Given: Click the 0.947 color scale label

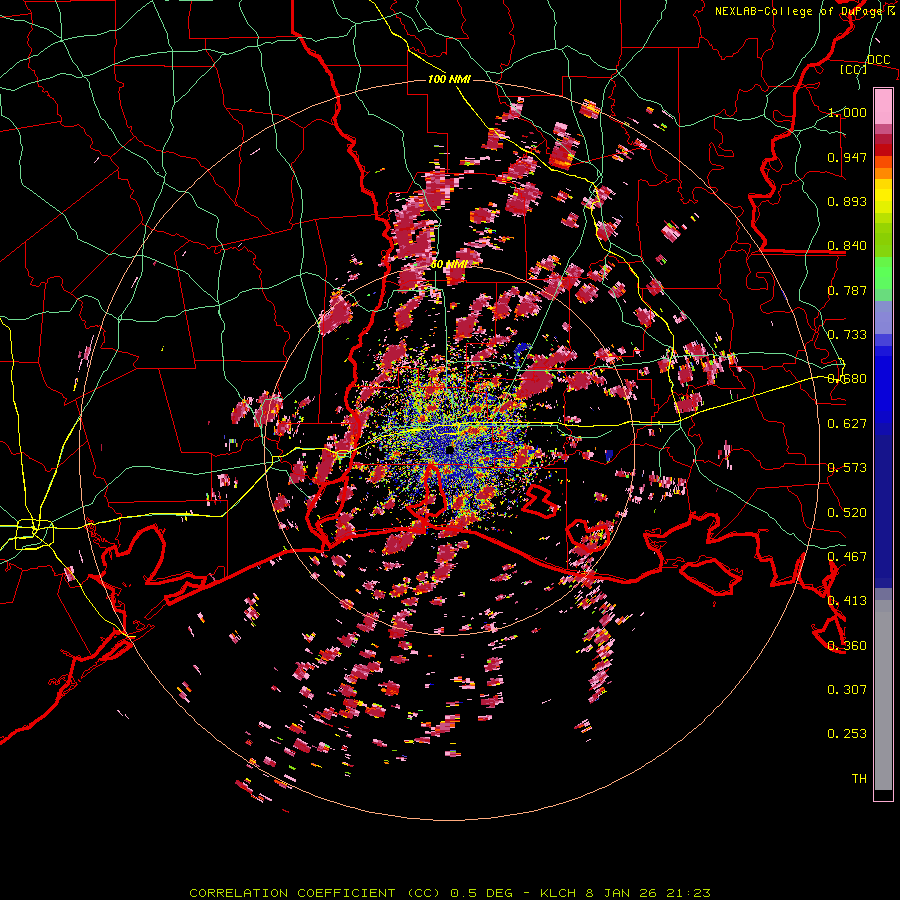Looking at the screenshot, I should coord(847,157).
